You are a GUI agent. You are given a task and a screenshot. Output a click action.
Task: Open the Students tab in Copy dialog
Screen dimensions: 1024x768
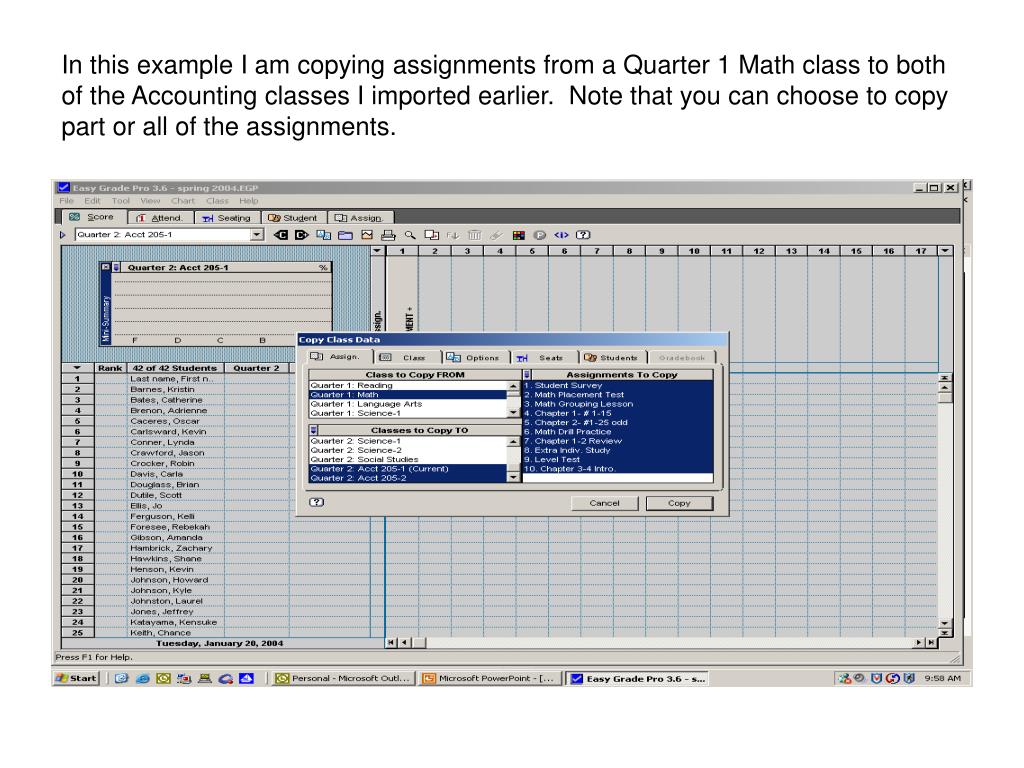(x=613, y=358)
